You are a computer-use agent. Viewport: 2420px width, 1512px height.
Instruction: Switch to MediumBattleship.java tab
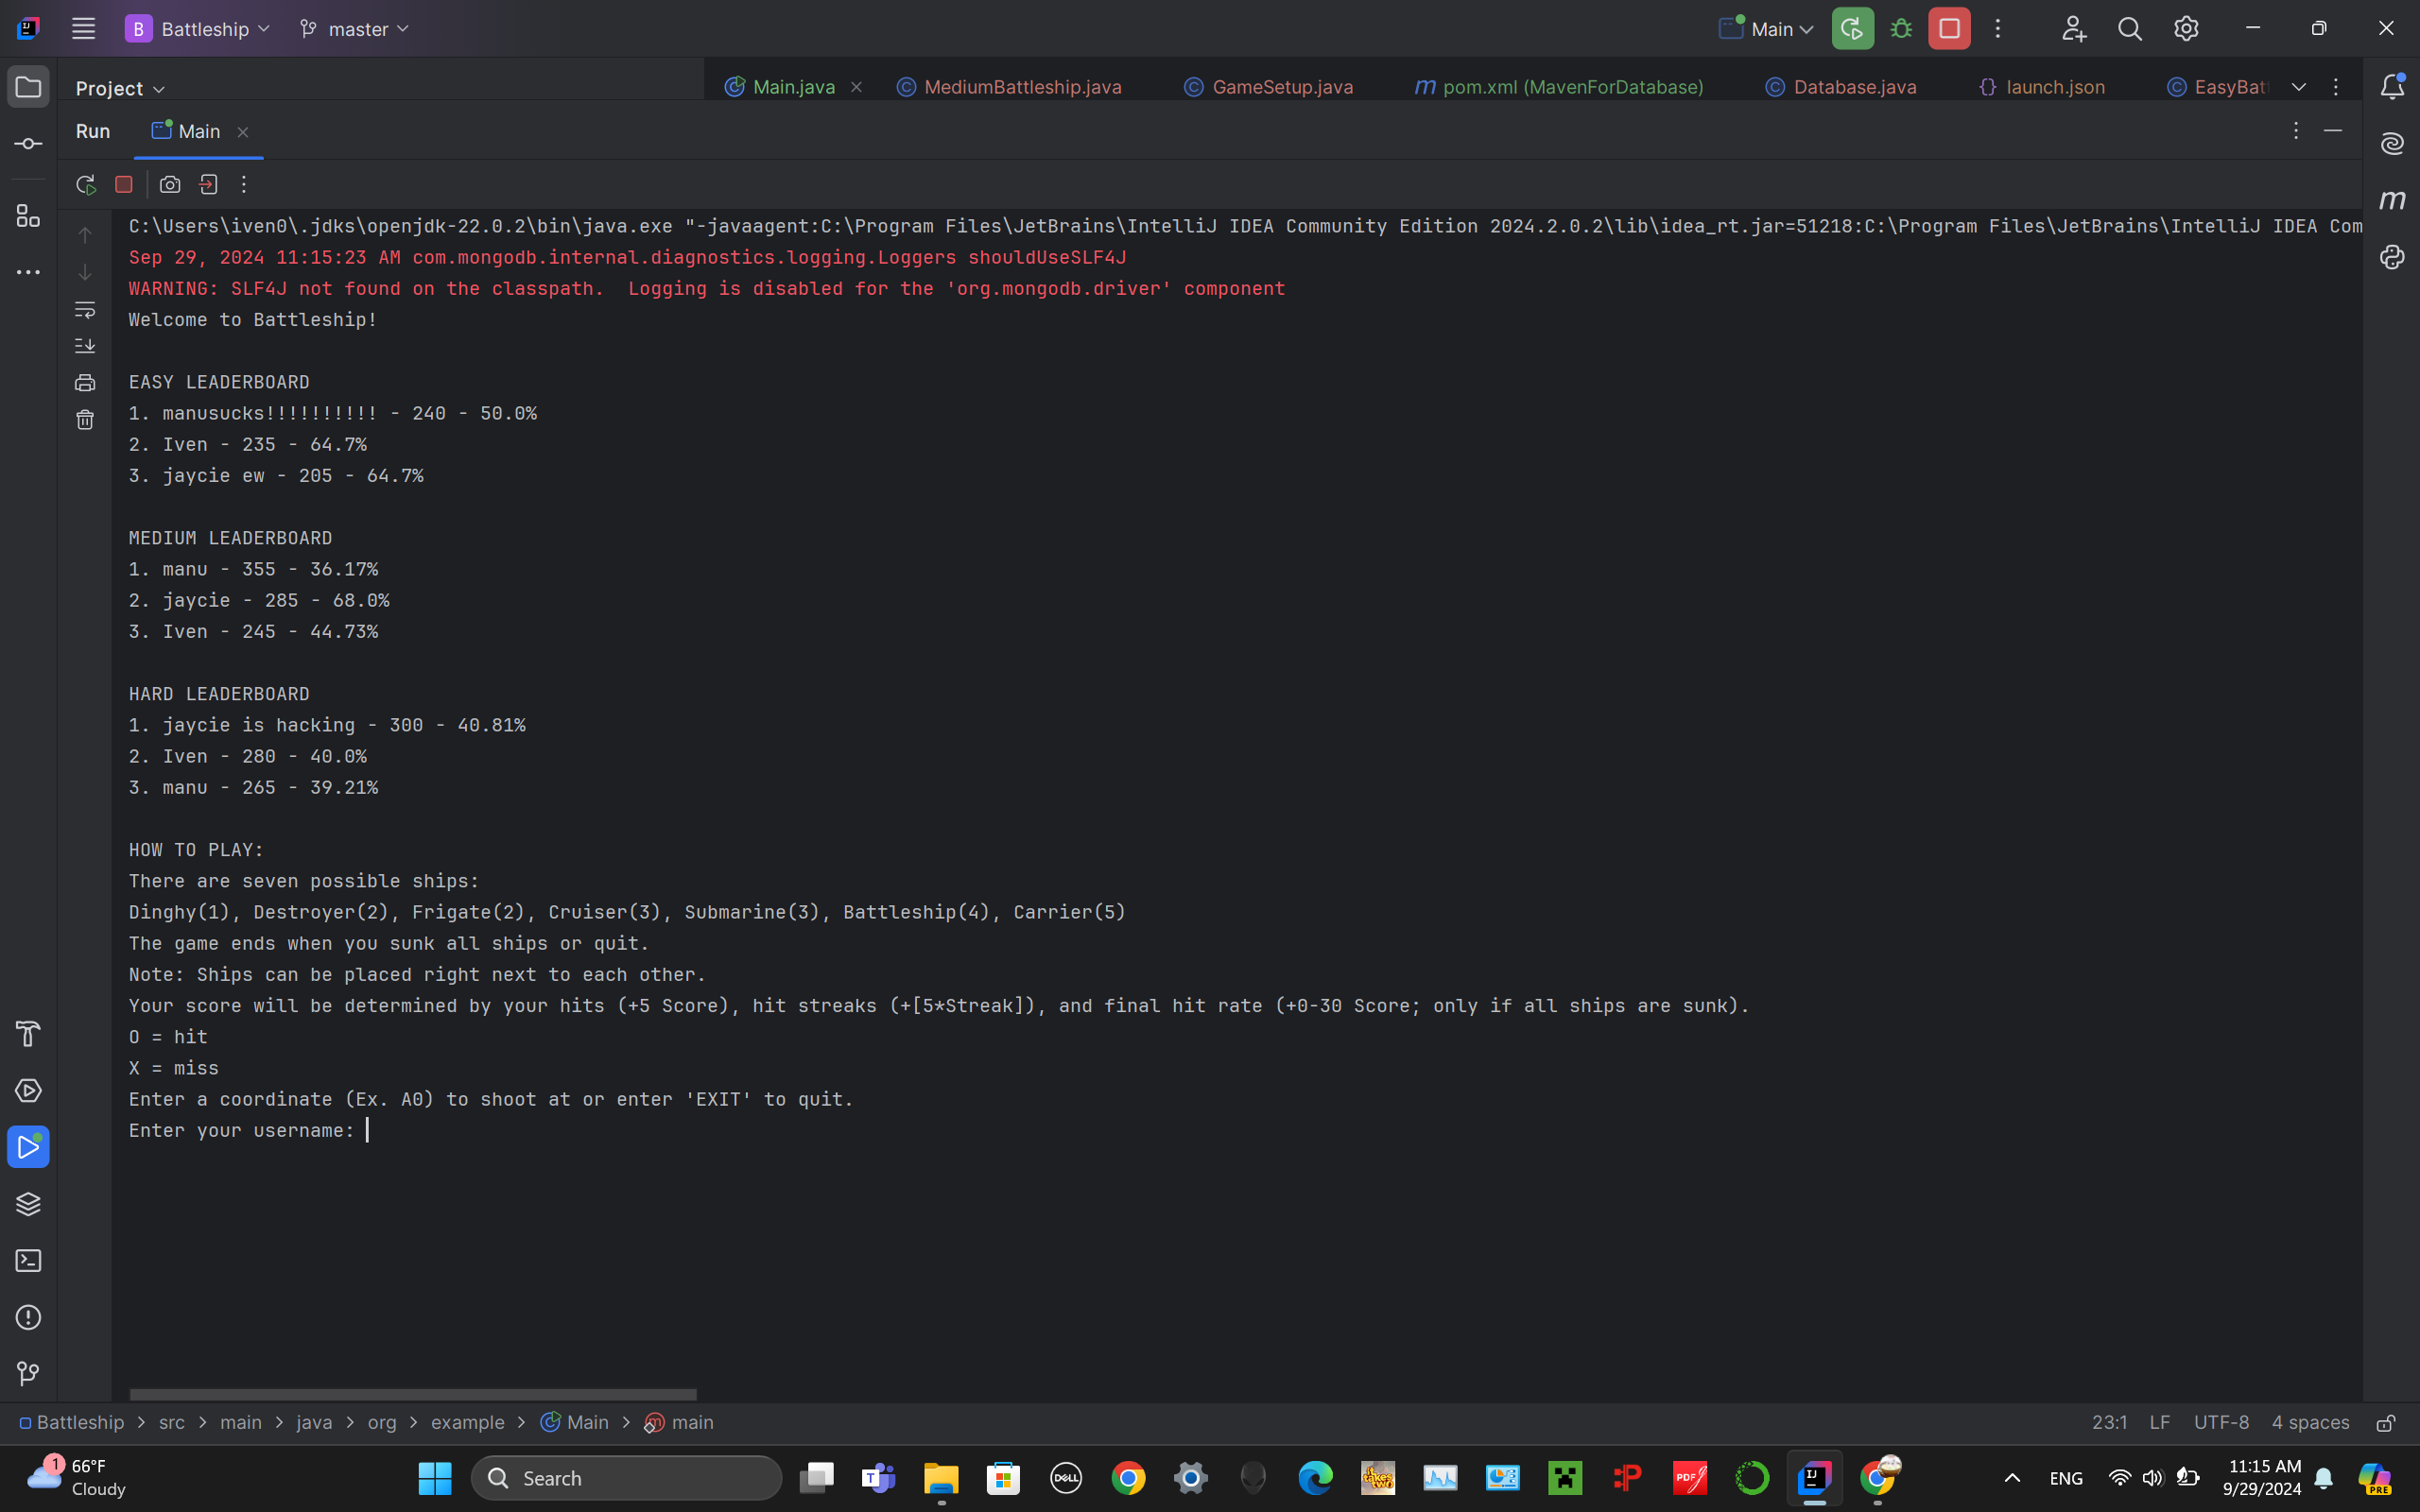1022,87
